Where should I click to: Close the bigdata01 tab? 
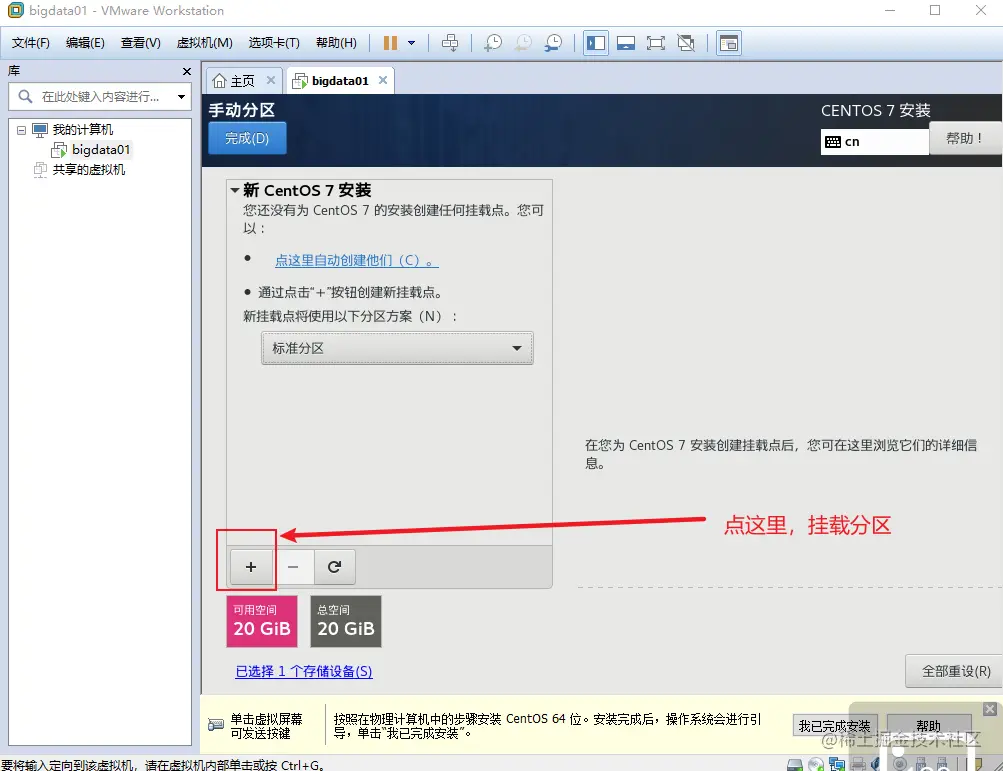pyautogui.click(x=383, y=81)
